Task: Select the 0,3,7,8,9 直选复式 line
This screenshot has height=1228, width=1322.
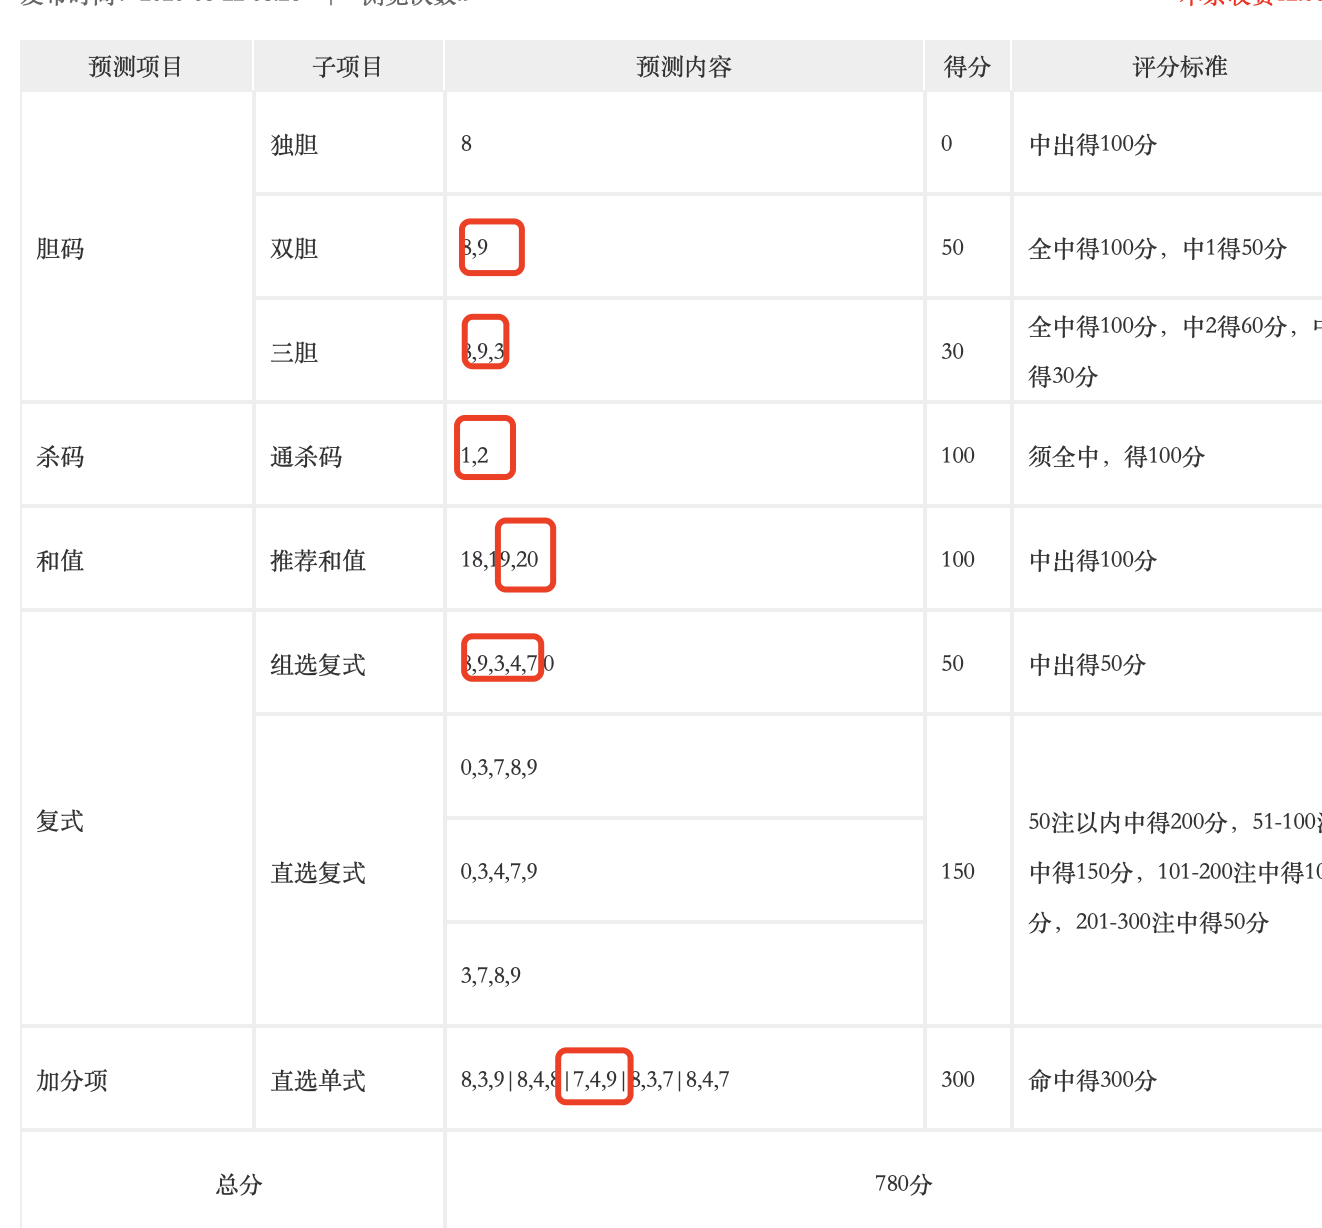Action: coord(498,767)
